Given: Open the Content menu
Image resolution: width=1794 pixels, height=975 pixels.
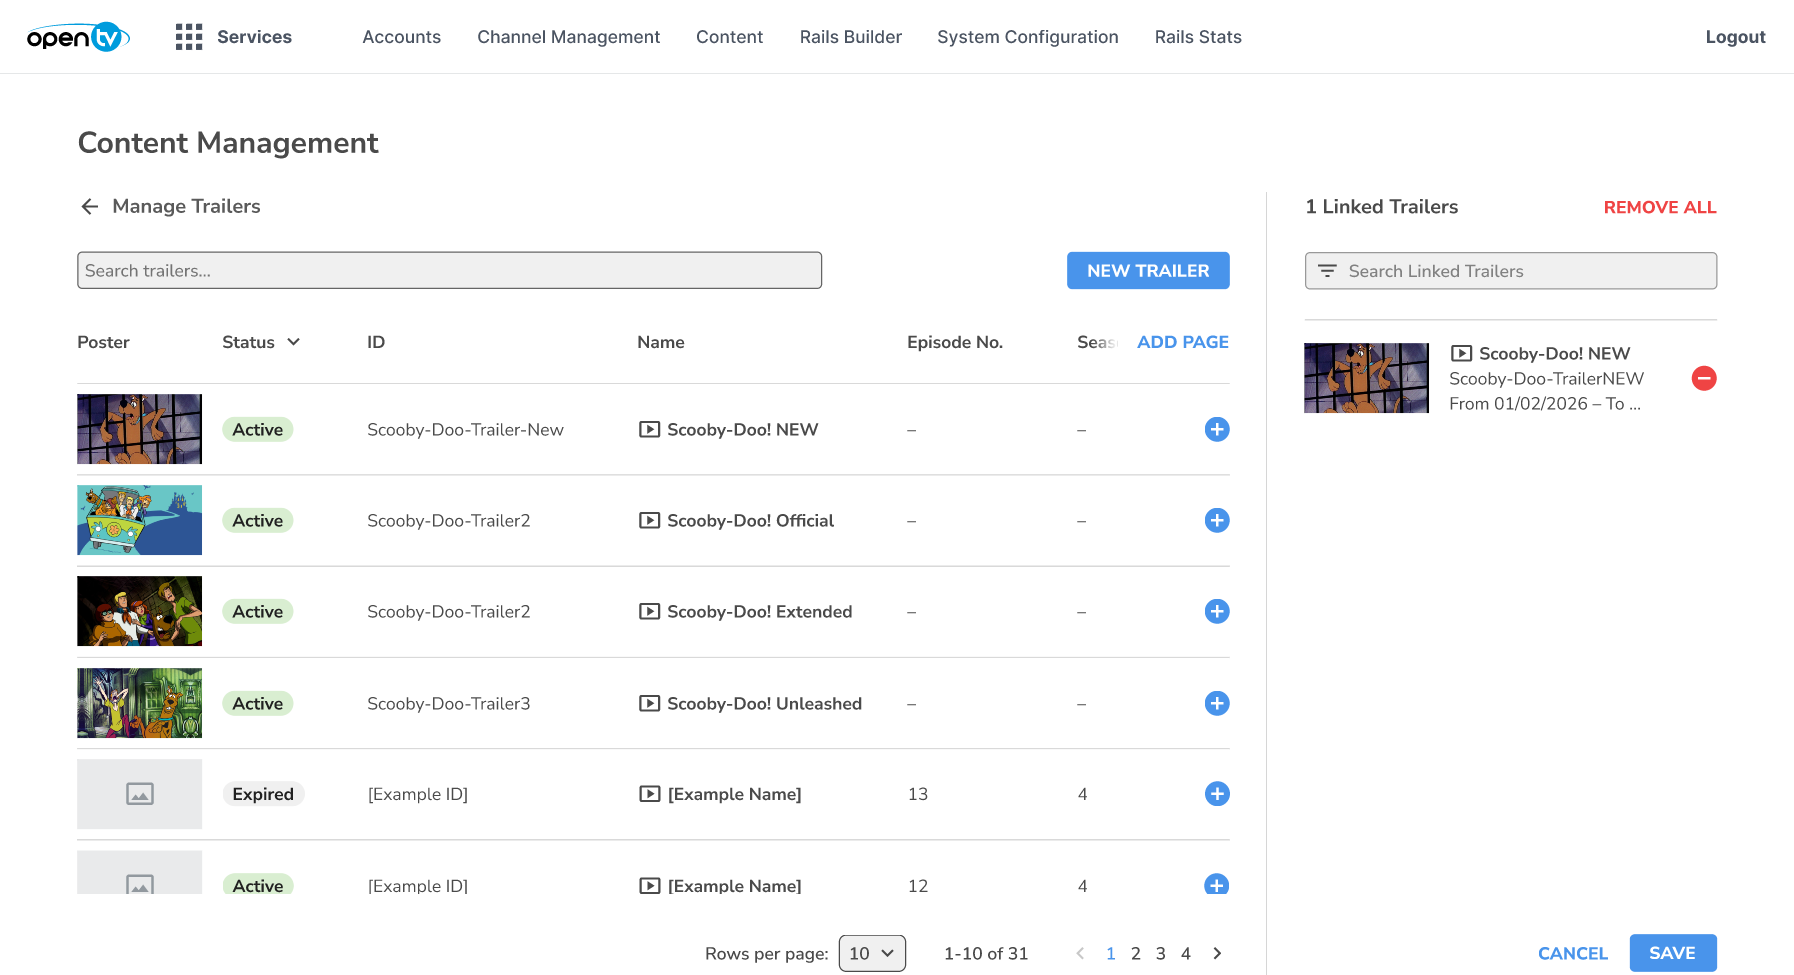Looking at the screenshot, I should pyautogui.click(x=729, y=37).
